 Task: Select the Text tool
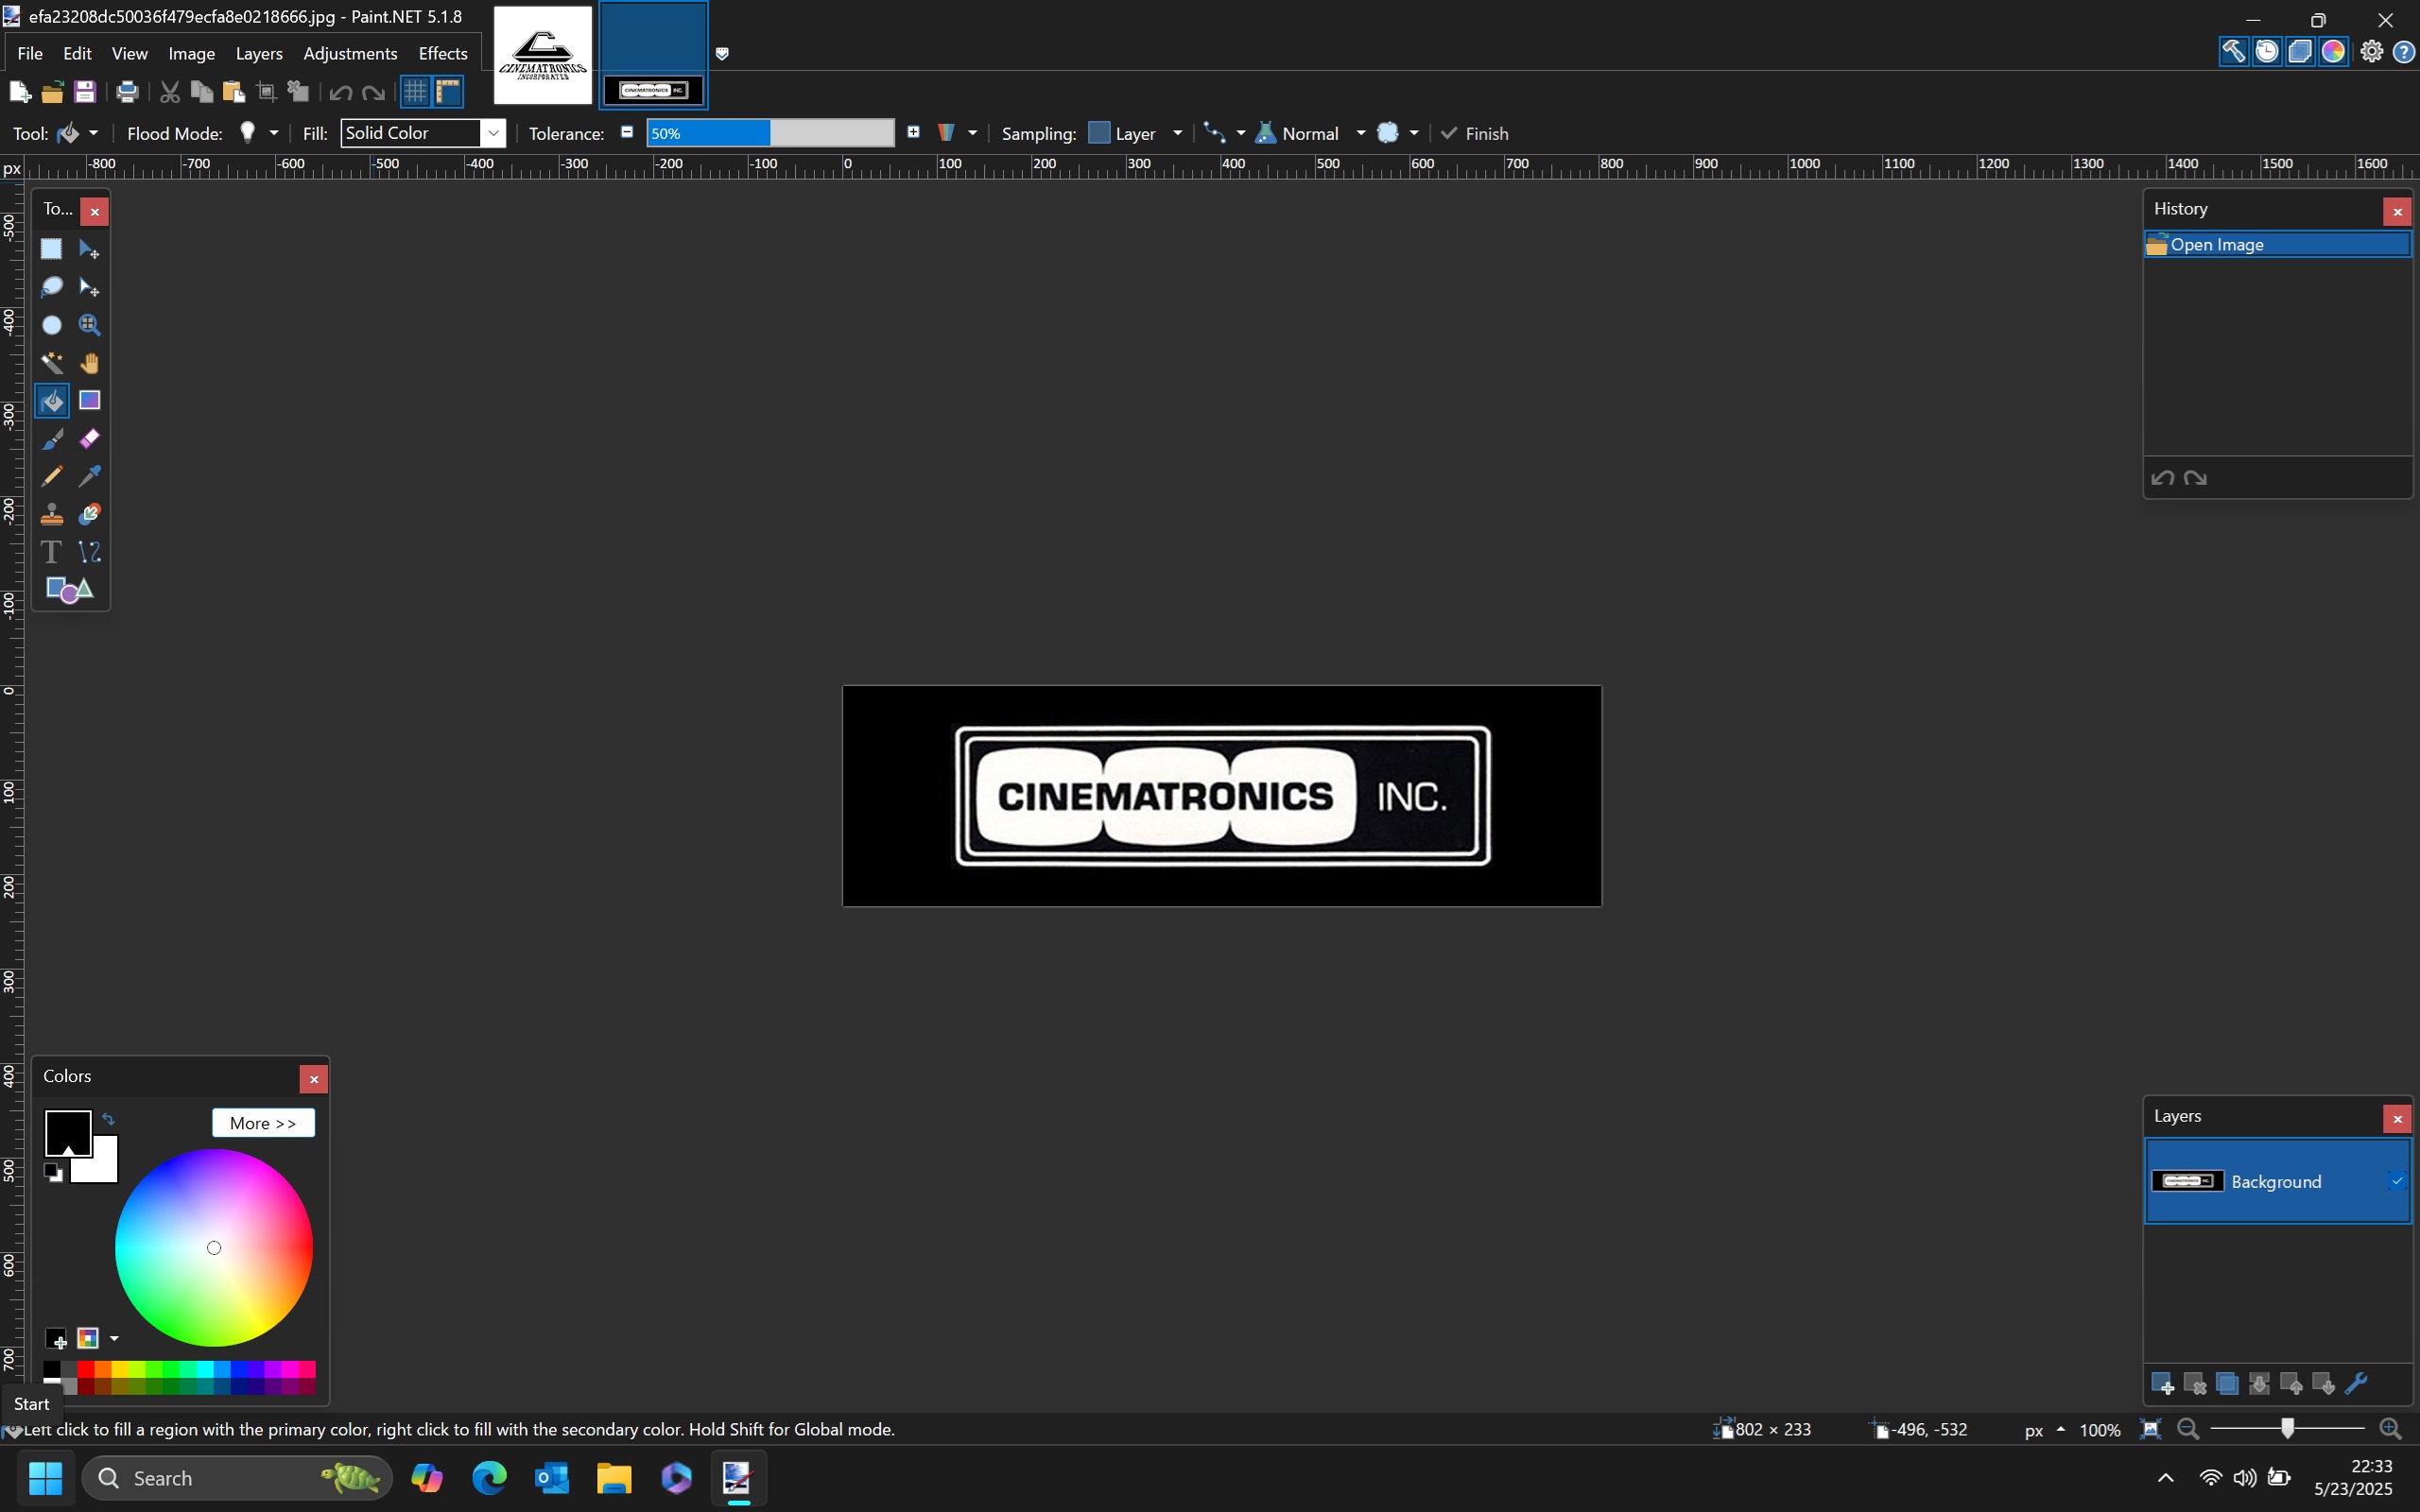(51, 552)
